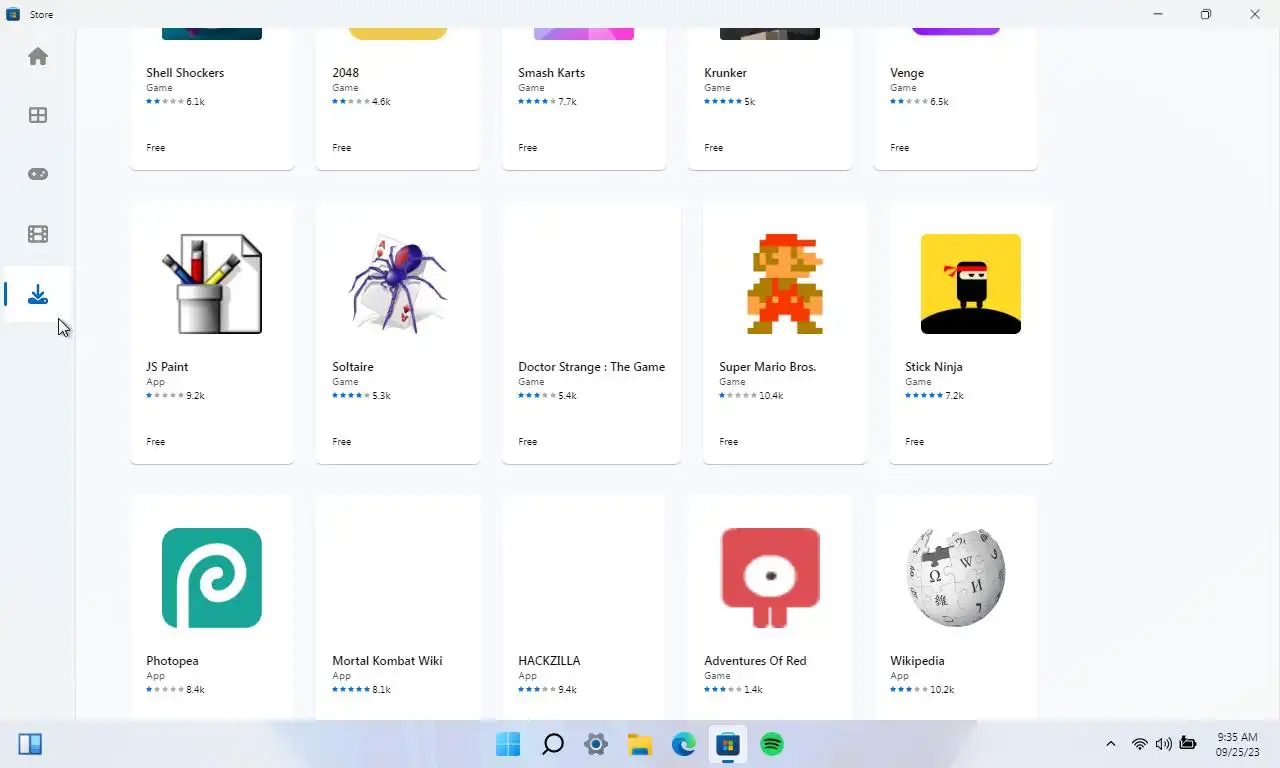
Task: Open the Movies film strip section
Action: pyautogui.click(x=38, y=234)
